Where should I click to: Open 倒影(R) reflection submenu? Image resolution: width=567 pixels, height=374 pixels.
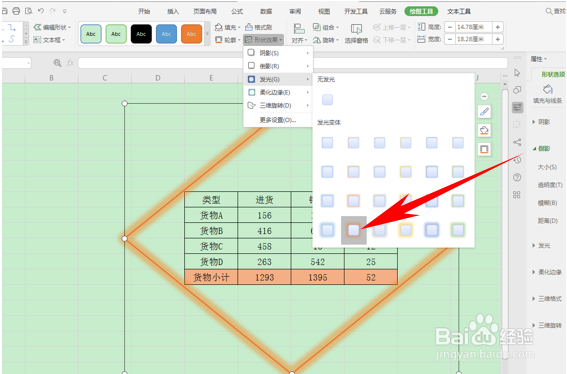click(278, 66)
